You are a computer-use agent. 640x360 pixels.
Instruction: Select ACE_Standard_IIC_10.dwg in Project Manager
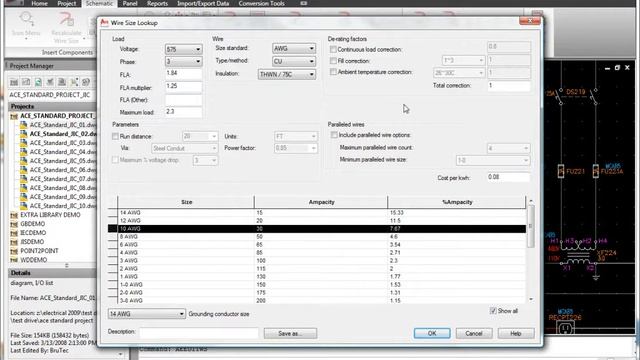58,206
